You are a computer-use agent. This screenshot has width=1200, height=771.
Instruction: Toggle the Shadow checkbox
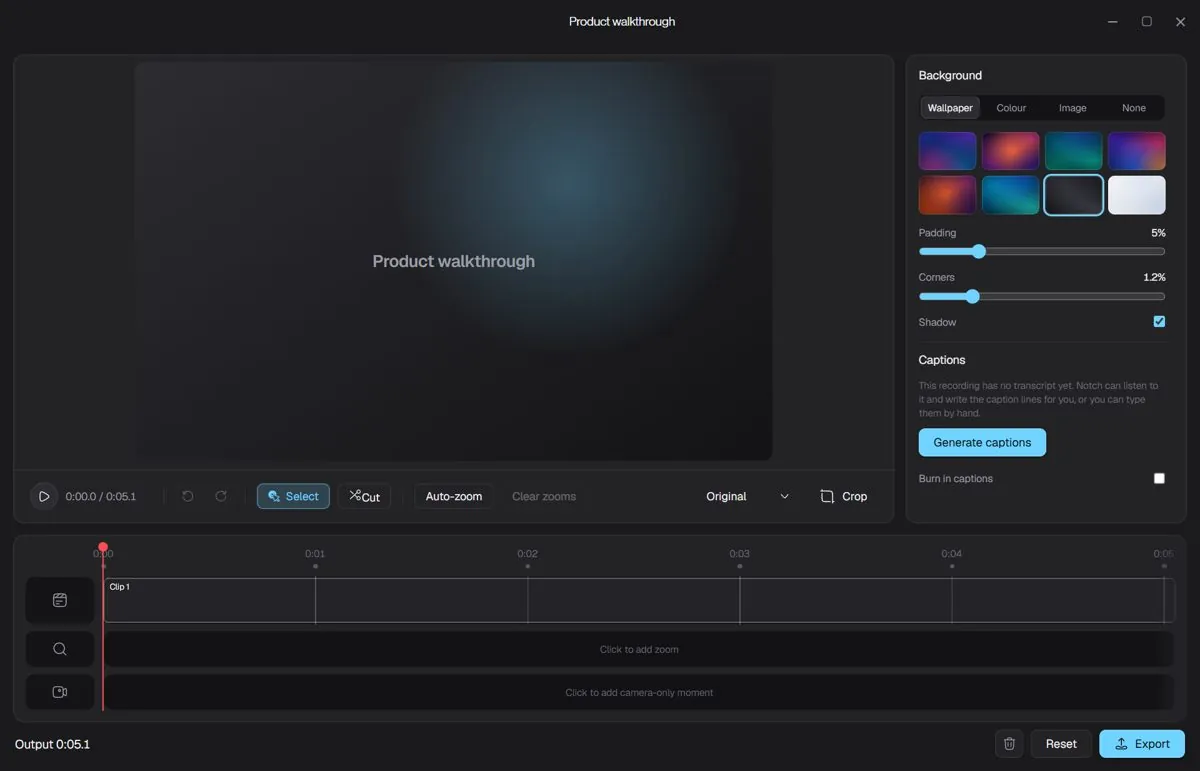point(1159,322)
